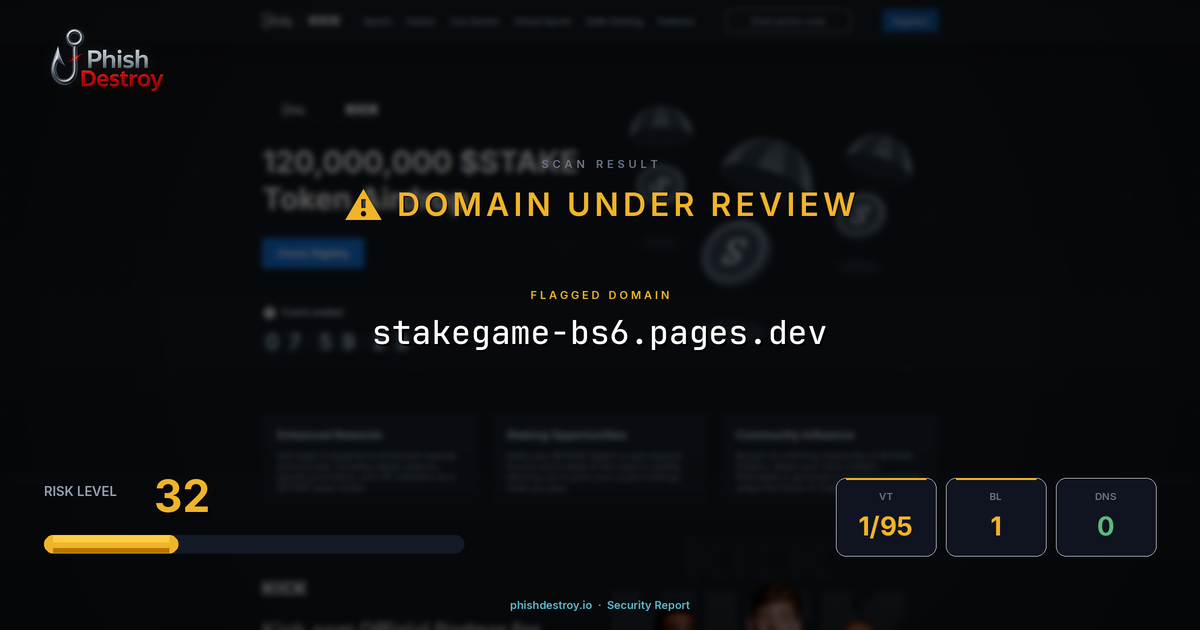Open the Sports item in the top navigation
This screenshot has width=1200, height=630.
pos(377,20)
